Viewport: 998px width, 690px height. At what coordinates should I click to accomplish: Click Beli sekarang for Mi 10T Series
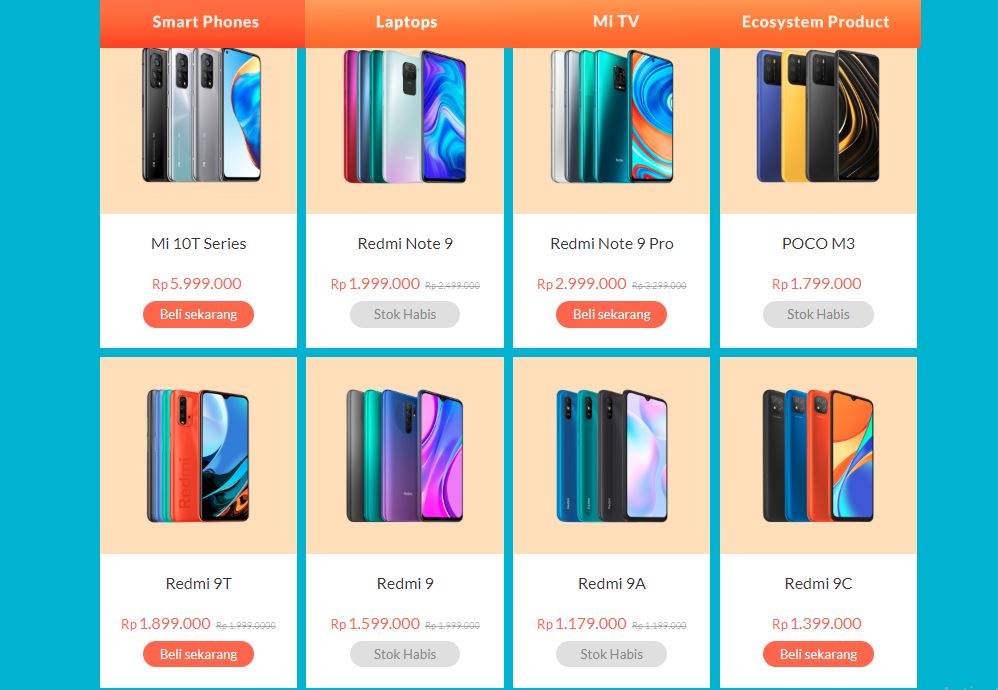(x=199, y=314)
